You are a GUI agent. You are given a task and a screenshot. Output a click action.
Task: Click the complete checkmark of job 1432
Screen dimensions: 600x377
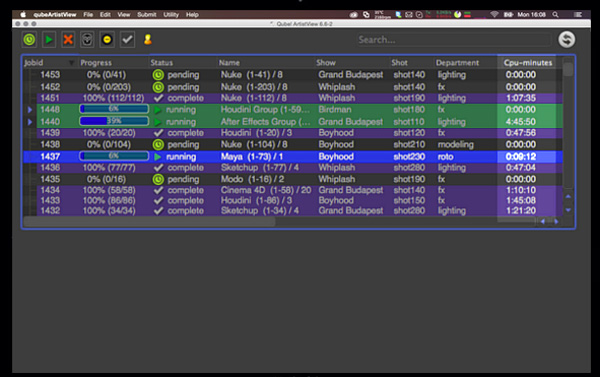tap(158, 211)
